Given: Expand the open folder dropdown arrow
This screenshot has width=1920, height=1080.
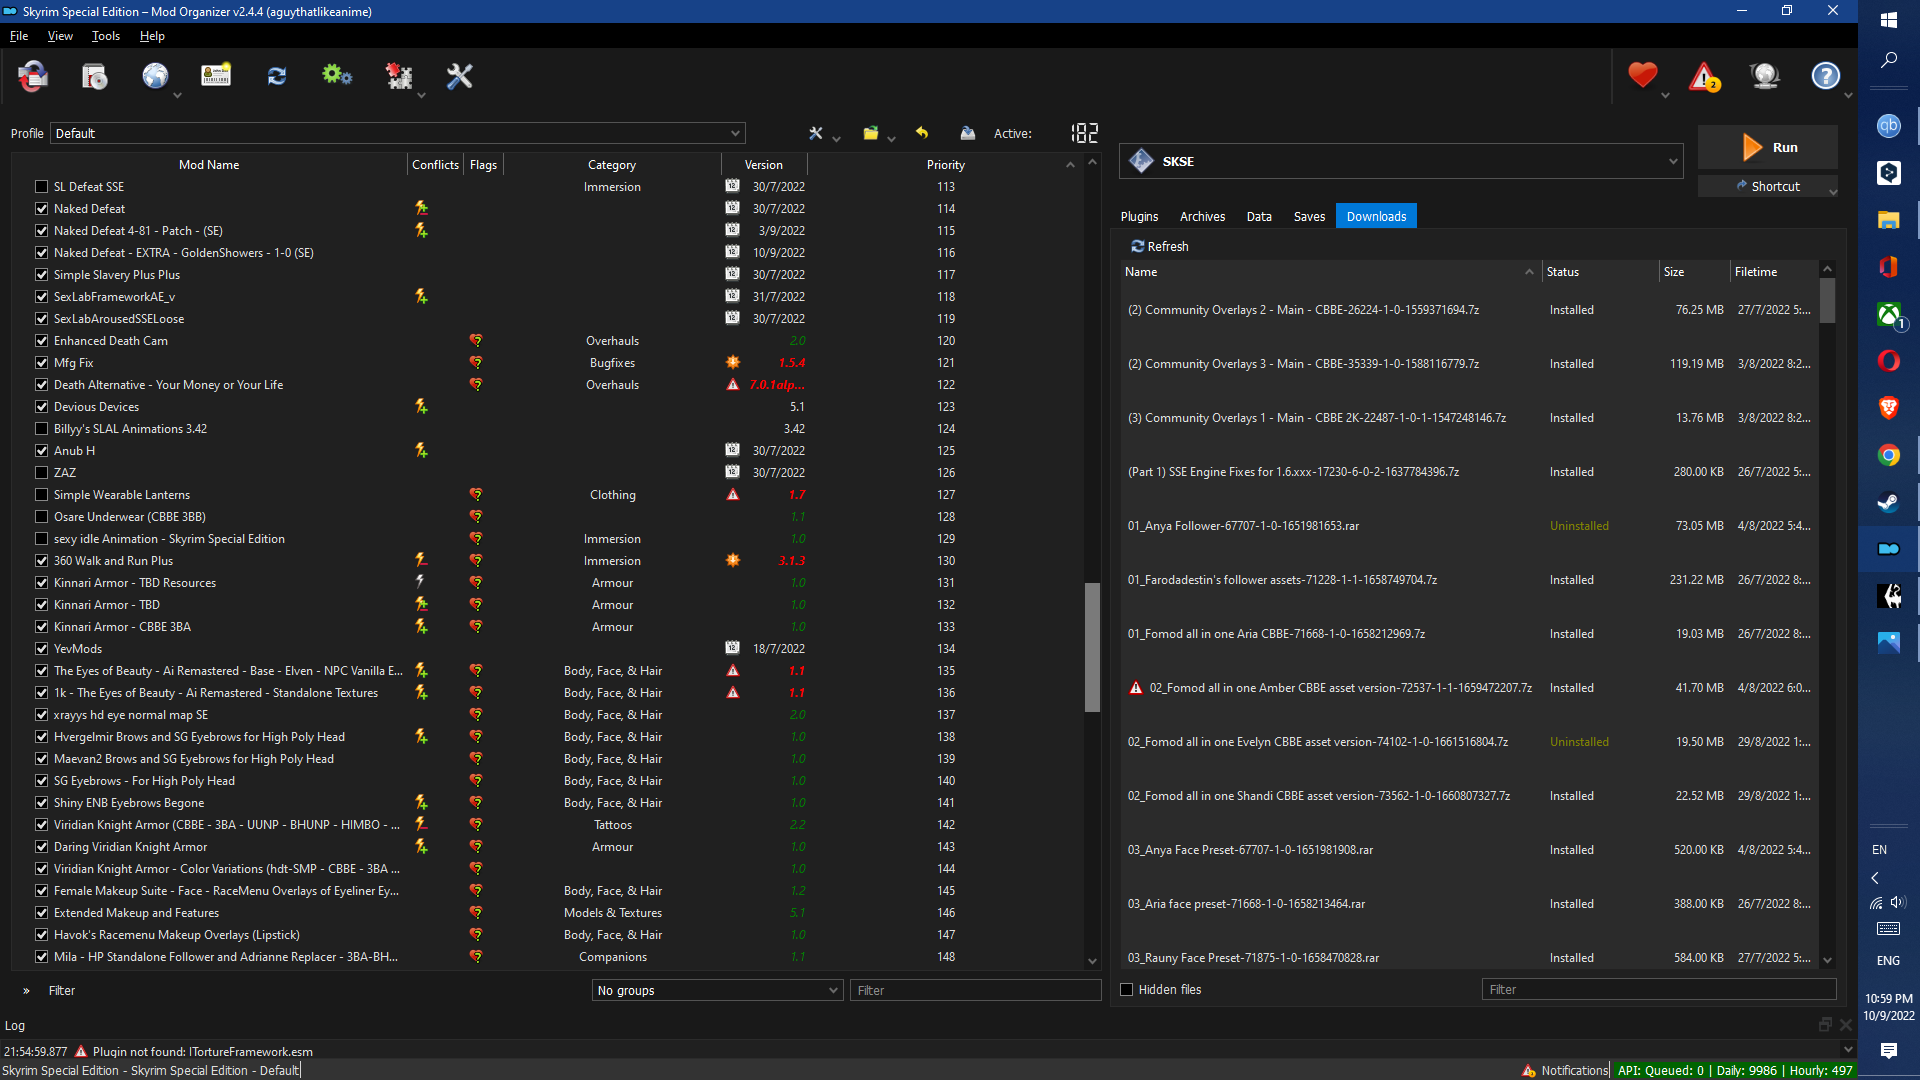Looking at the screenshot, I should click(891, 138).
